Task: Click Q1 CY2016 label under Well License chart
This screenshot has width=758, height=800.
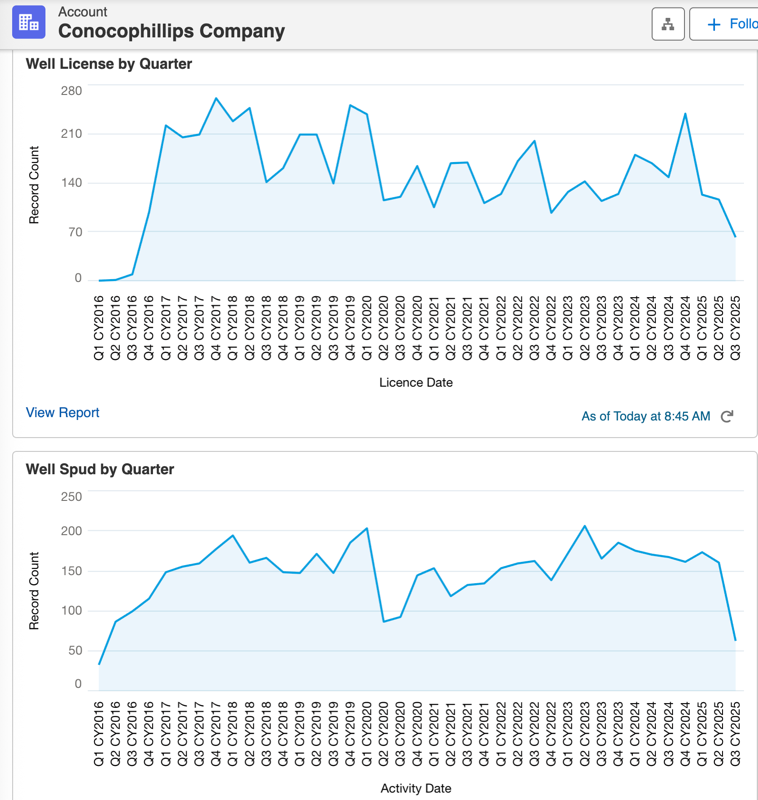Action: click(x=99, y=328)
